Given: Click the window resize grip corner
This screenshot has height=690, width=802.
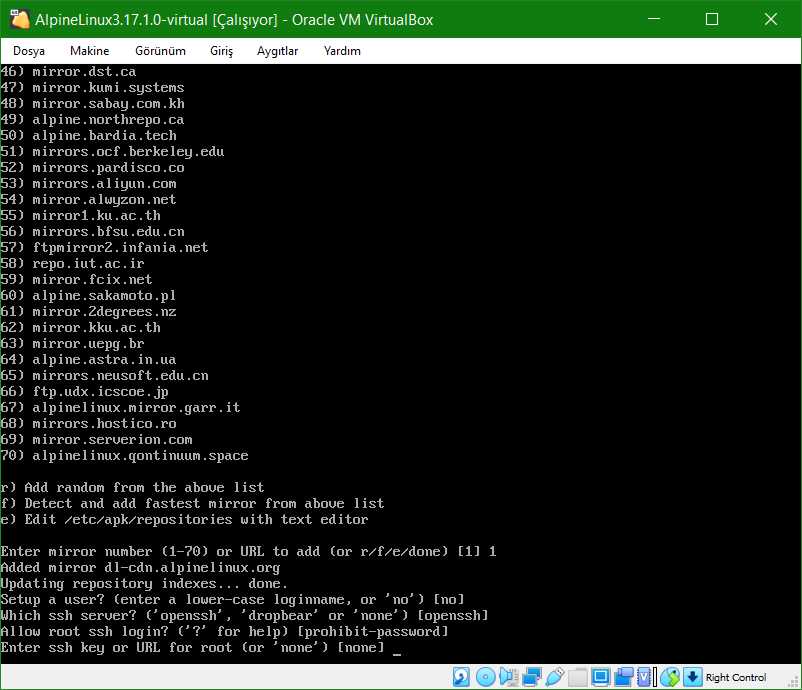Looking at the screenshot, I should [x=794, y=682].
